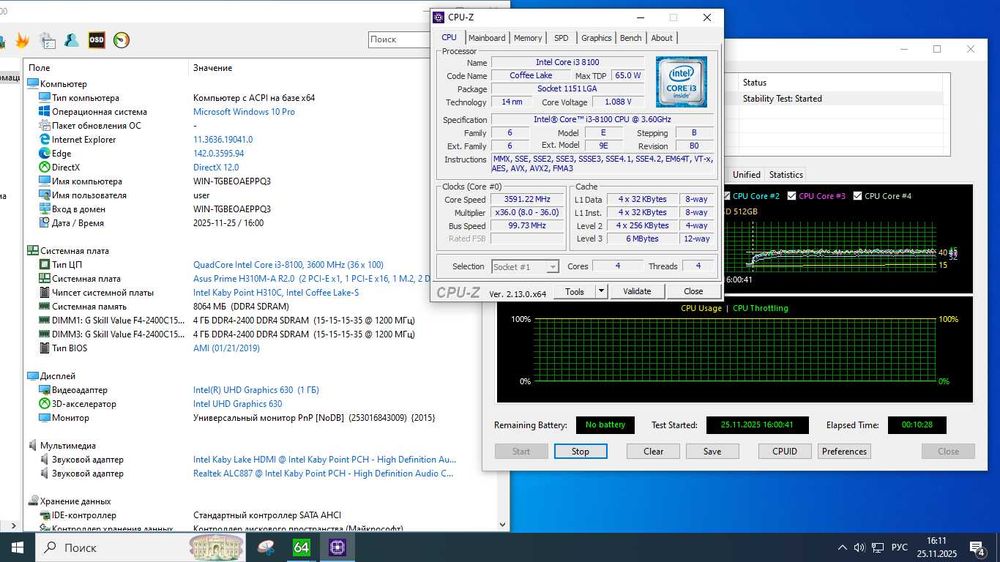Click the Поиск search field in AIDA64
This screenshot has width=1000, height=562.
click(399, 39)
